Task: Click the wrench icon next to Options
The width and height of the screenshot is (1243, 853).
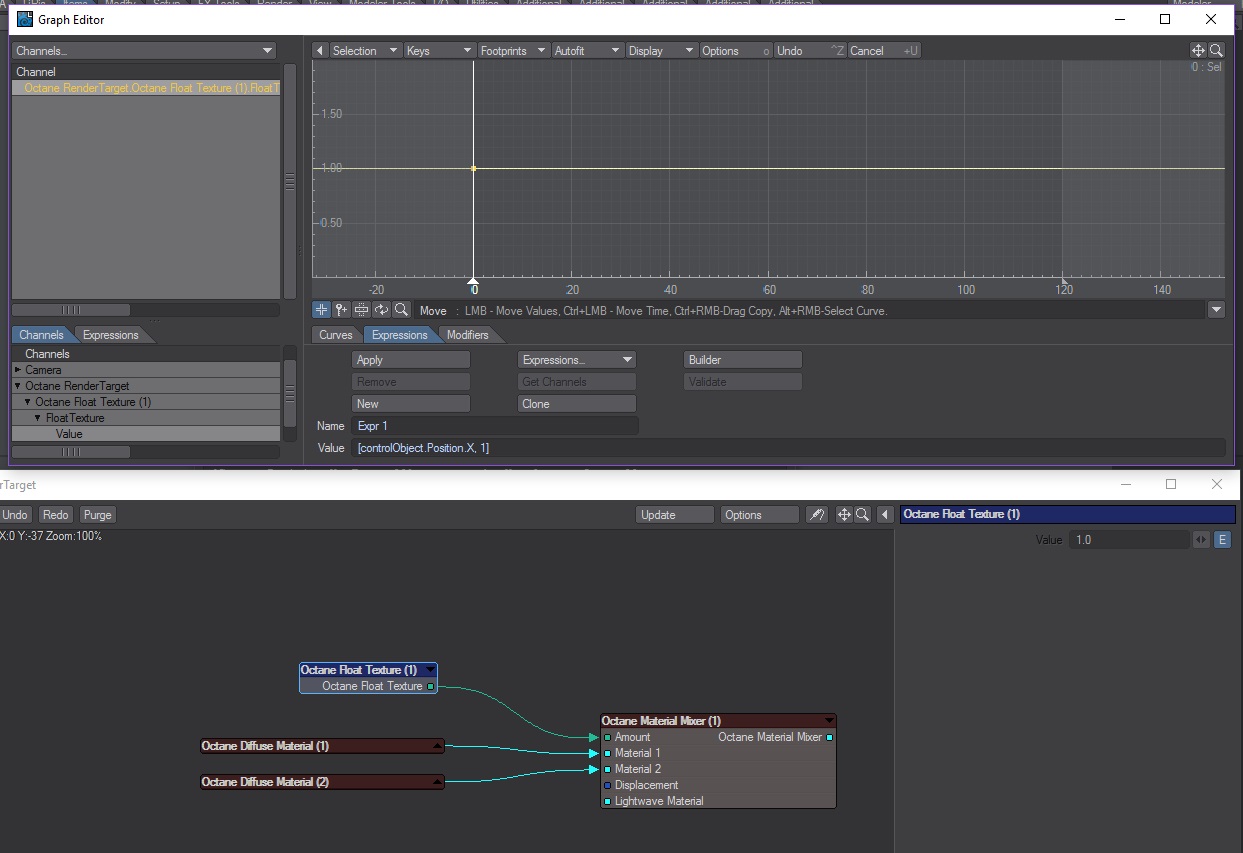Action: (817, 514)
